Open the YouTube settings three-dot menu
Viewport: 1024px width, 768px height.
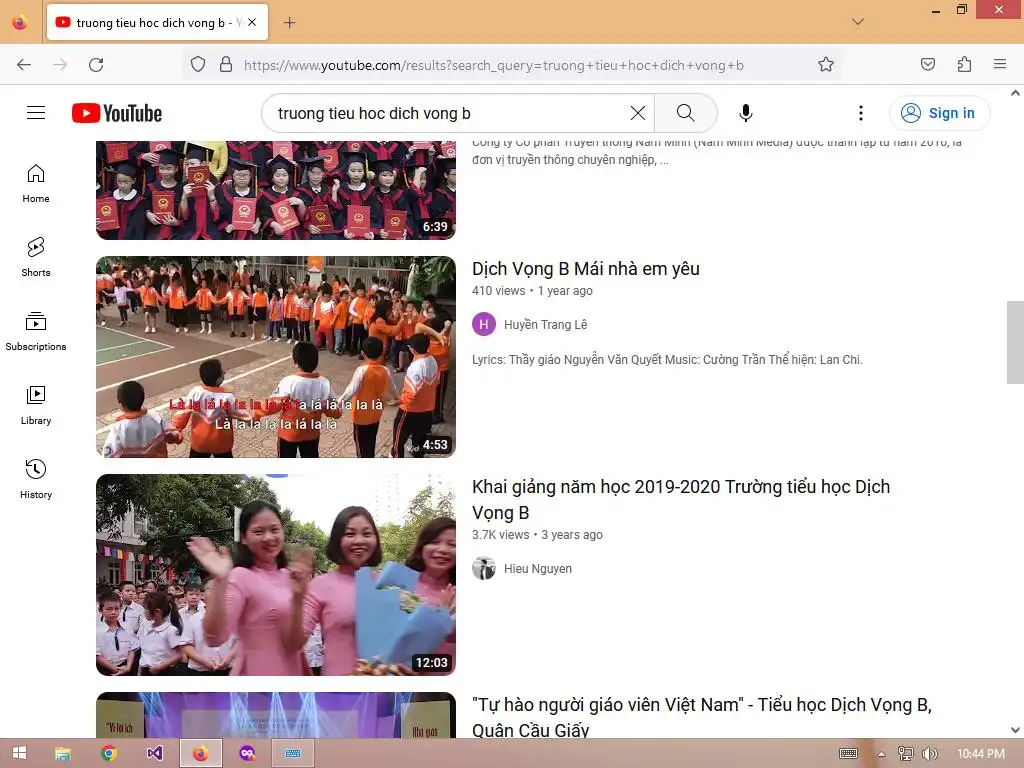pyautogui.click(x=861, y=113)
